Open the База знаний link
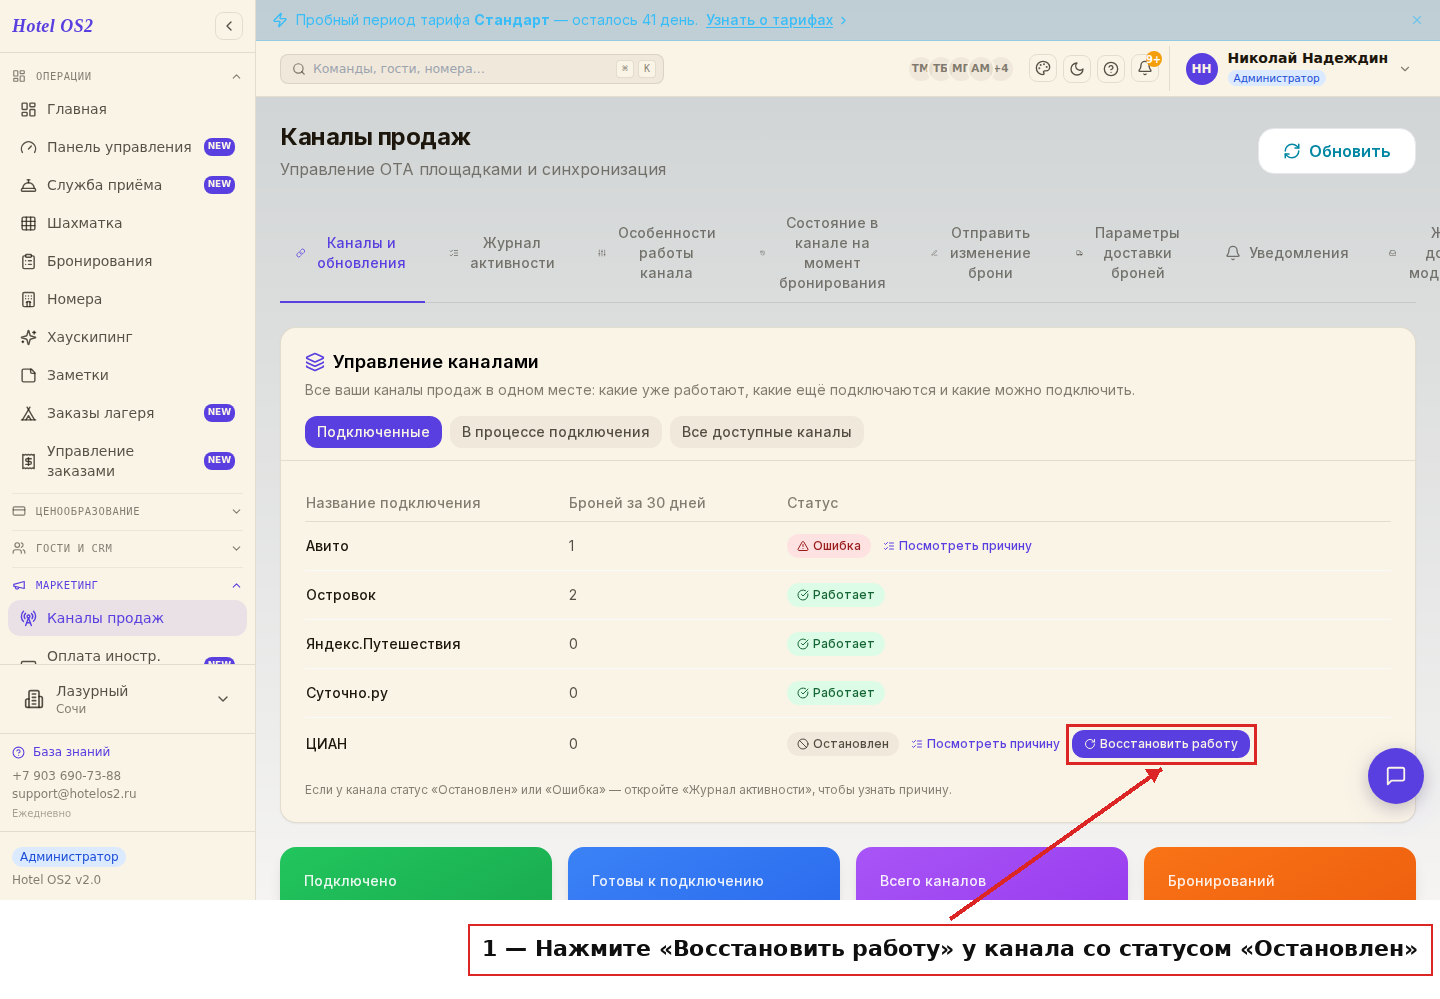This screenshot has height=999, width=1440. [61, 752]
